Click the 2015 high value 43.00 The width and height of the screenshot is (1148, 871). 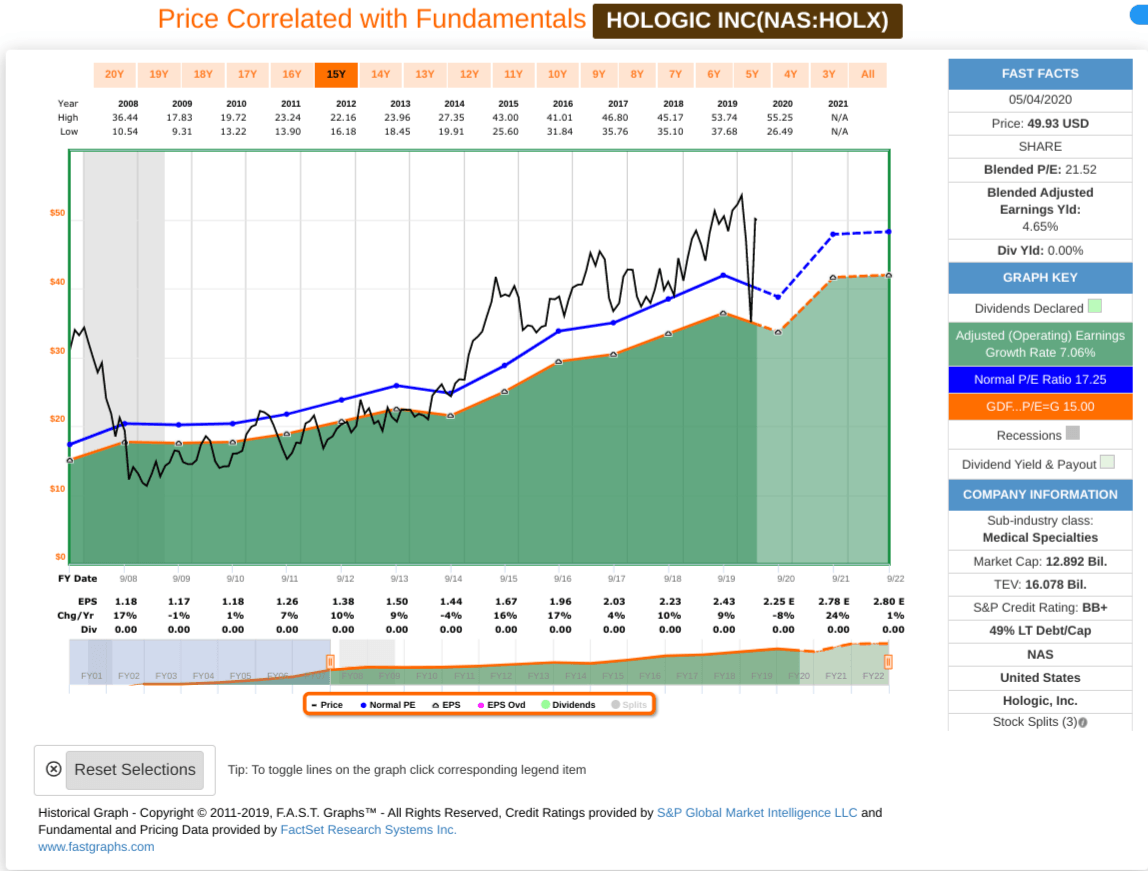(x=505, y=118)
